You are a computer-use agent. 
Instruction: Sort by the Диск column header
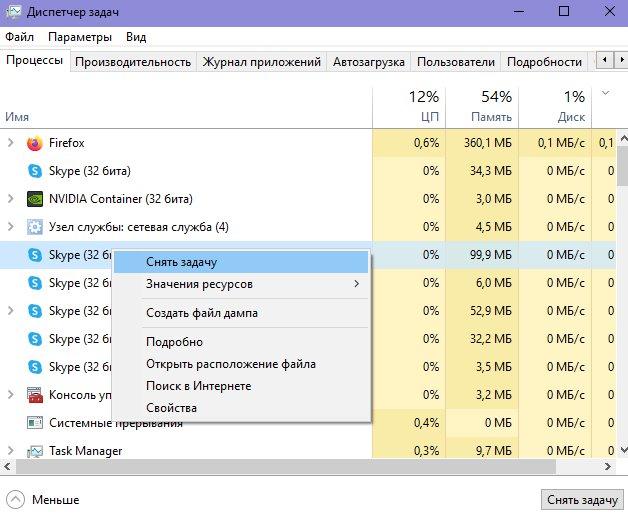click(x=555, y=106)
